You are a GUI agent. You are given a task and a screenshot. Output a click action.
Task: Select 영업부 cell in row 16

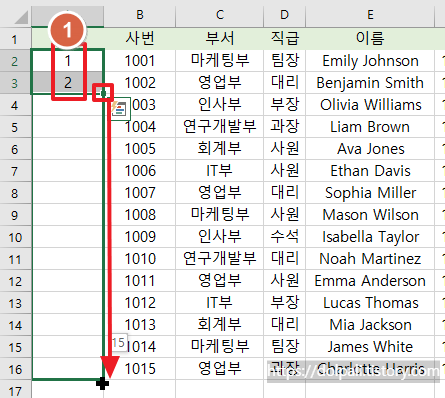click(219, 369)
